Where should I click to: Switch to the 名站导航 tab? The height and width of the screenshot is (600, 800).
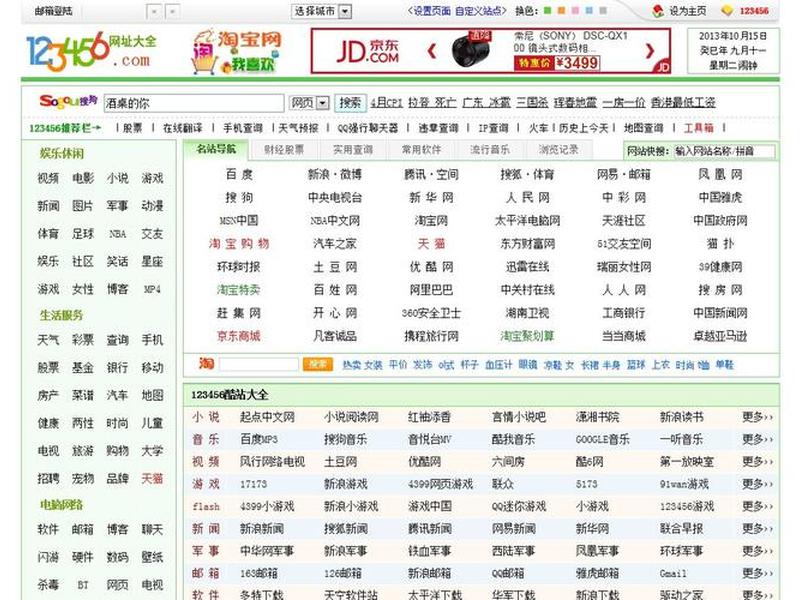pos(216,149)
